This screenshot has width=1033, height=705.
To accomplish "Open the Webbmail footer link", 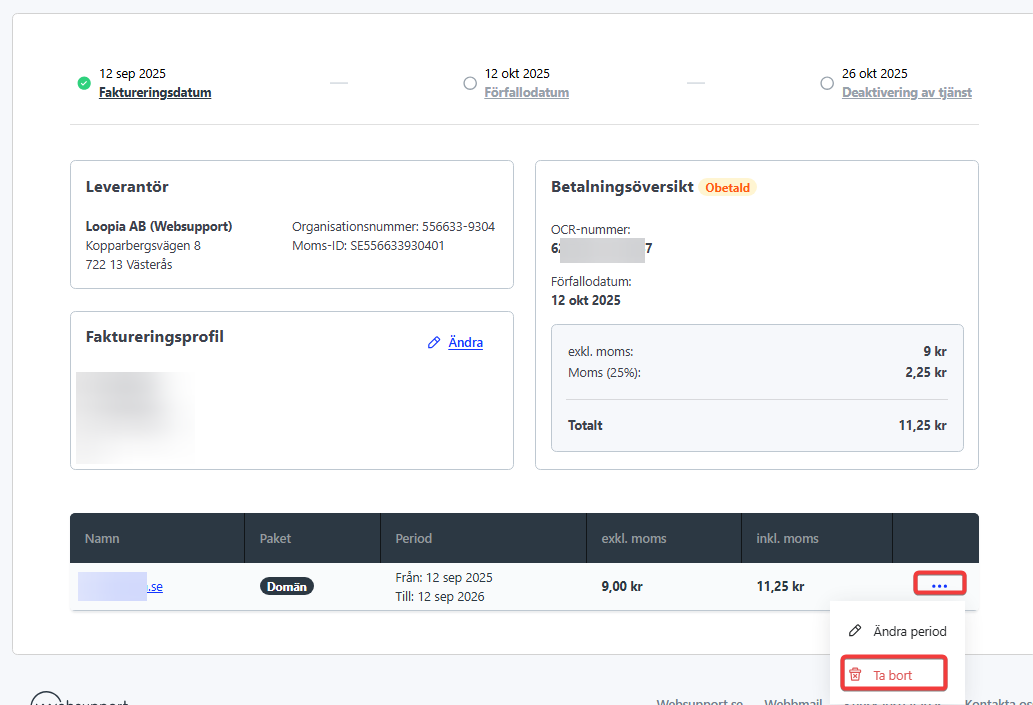I will tap(793, 701).
